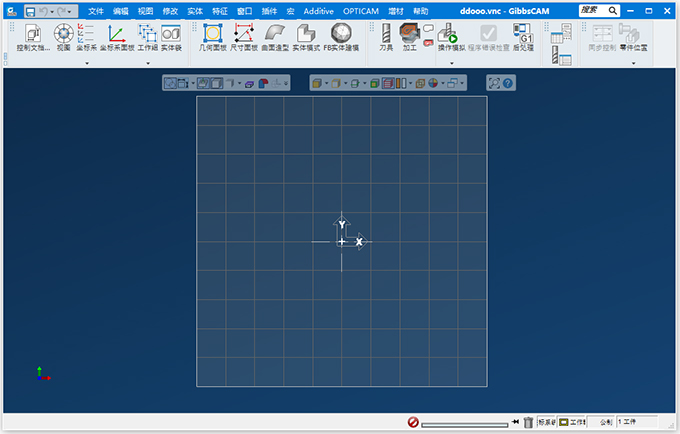This screenshot has width=680, height=434.
Task: Open the 修改 menu
Action: (x=170, y=11)
